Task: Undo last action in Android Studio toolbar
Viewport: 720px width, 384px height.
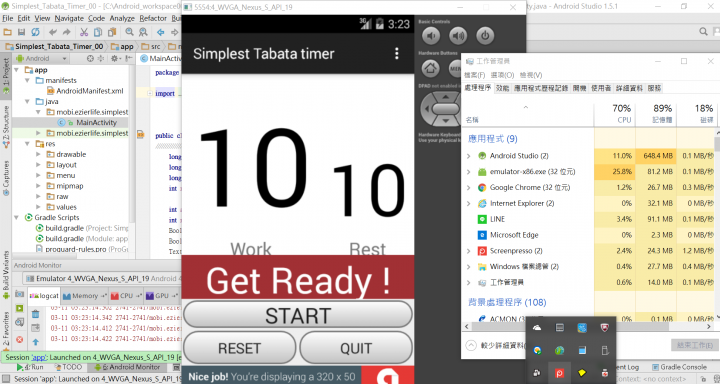Action: coord(53,32)
